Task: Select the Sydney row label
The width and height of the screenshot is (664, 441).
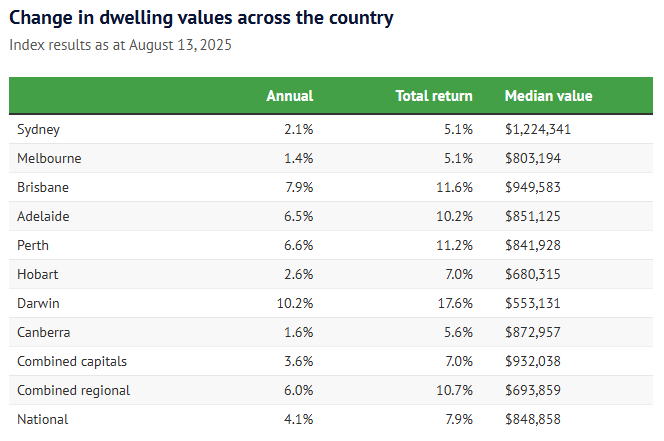Action: 39,129
